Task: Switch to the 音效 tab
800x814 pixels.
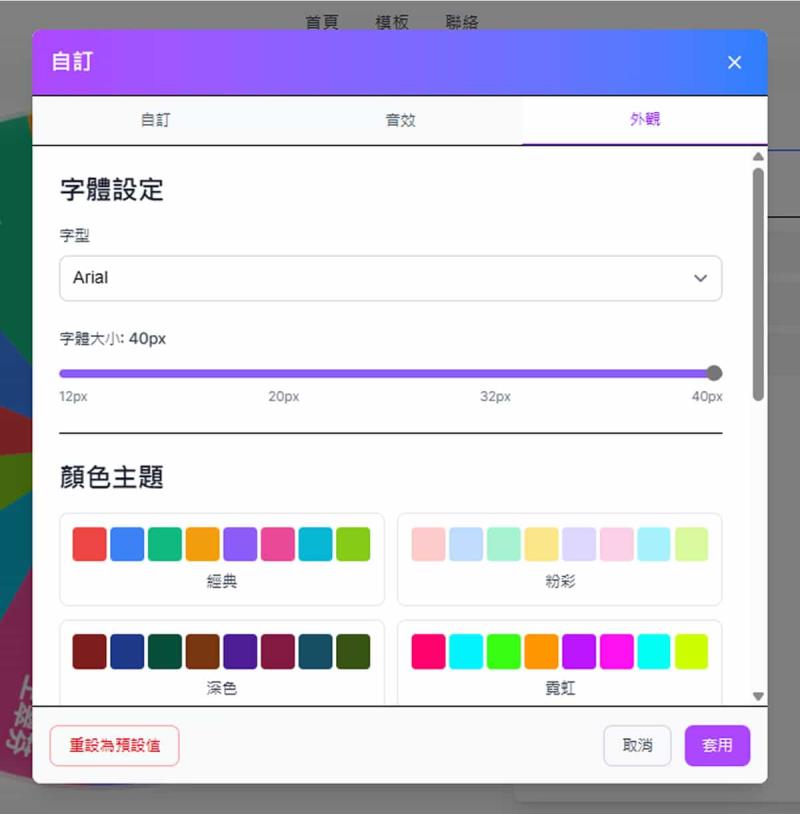Action: click(400, 120)
